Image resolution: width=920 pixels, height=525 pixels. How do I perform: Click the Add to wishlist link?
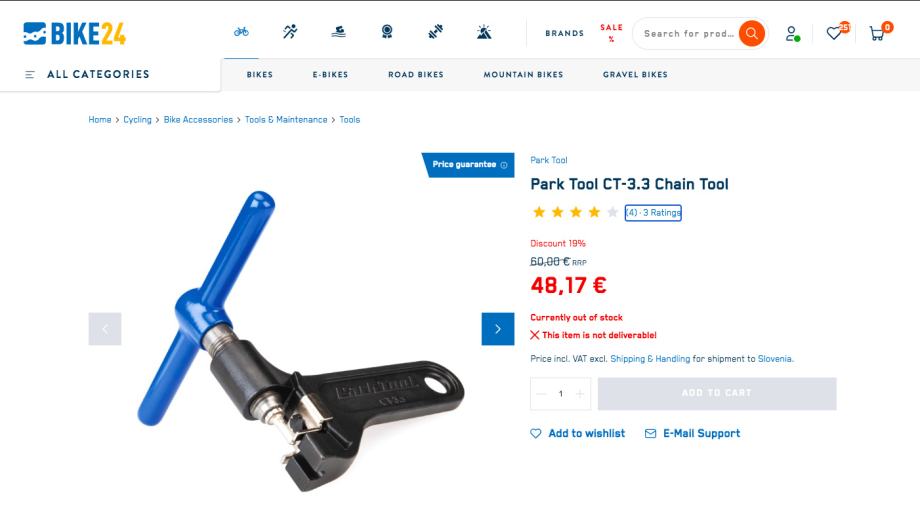(x=577, y=433)
